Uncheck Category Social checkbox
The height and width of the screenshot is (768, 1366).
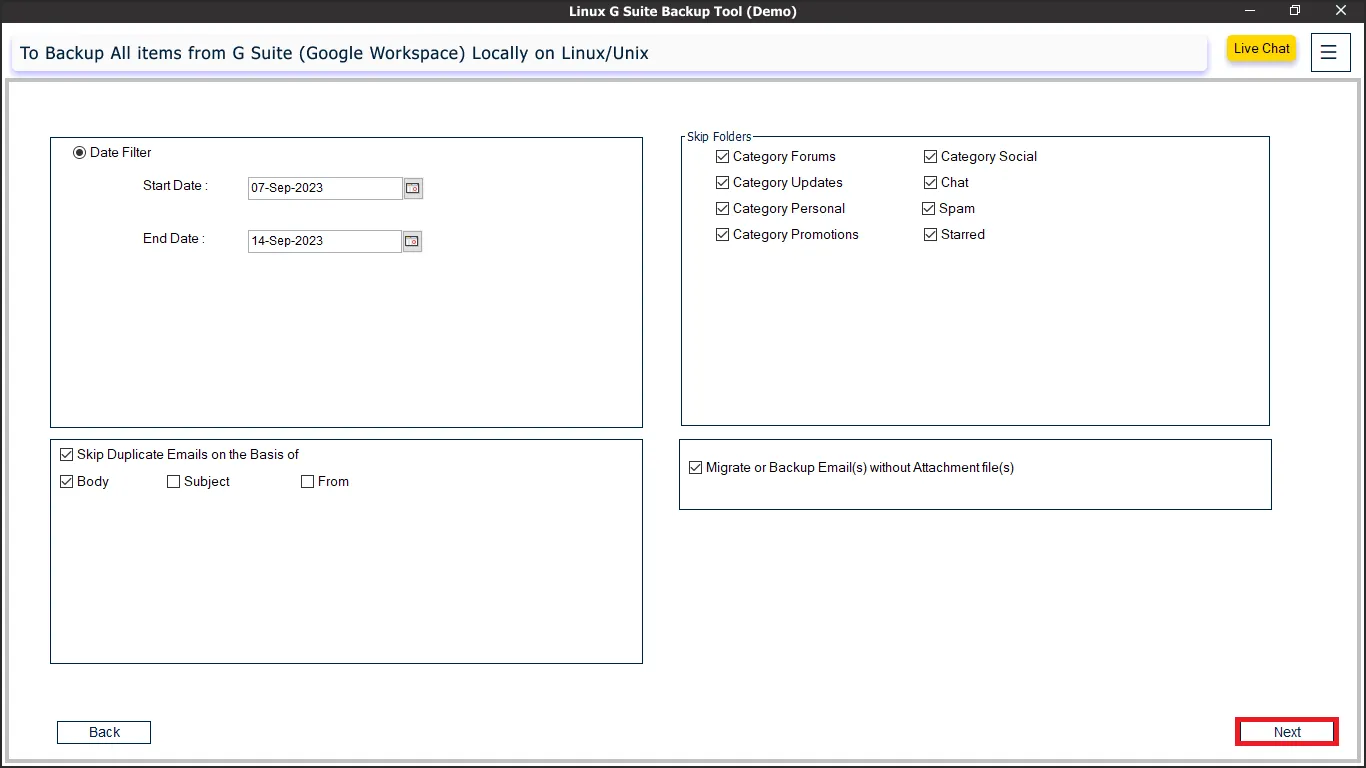pyautogui.click(x=931, y=157)
